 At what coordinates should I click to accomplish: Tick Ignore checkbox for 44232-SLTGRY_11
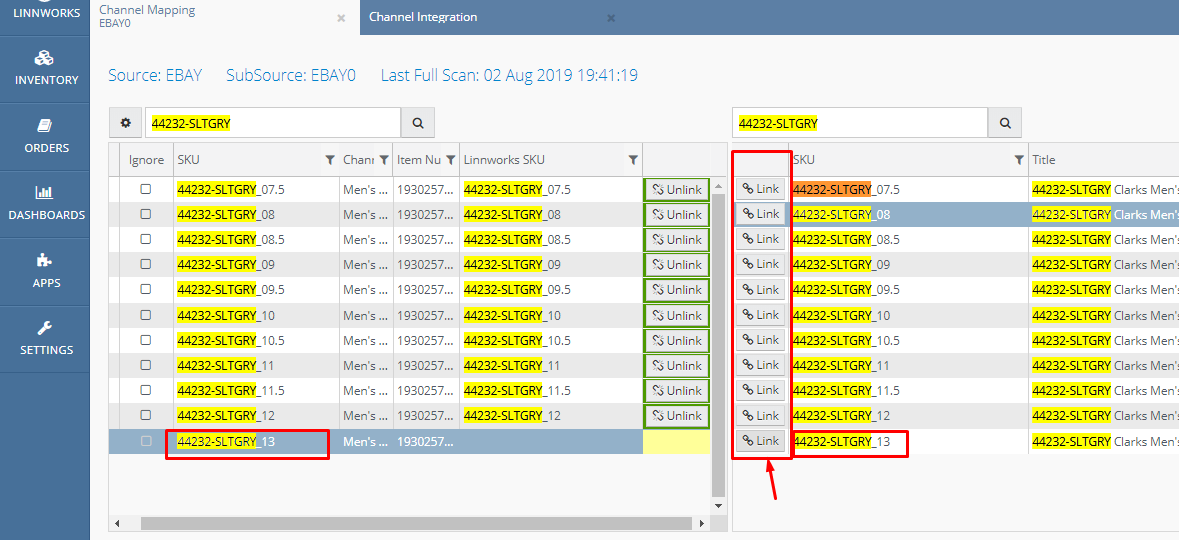tap(146, 365)
